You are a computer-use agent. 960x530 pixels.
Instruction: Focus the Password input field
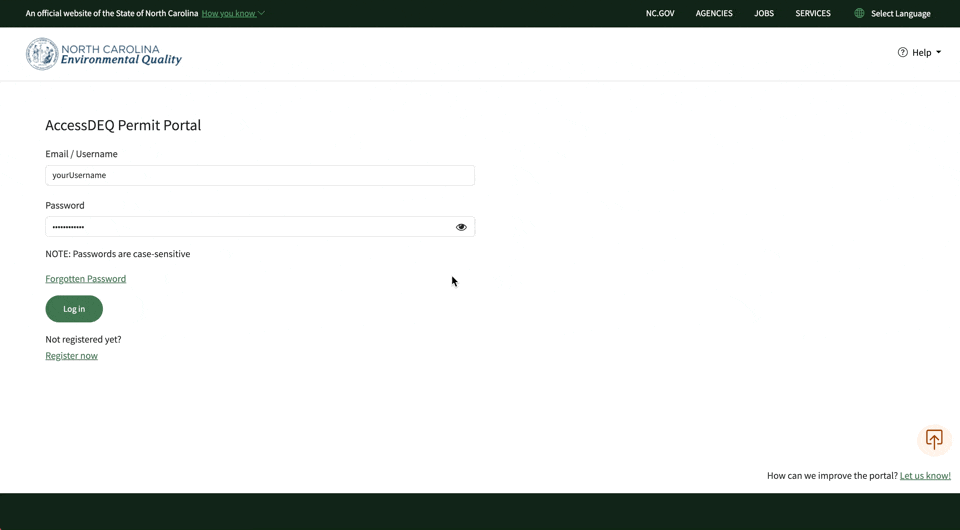[260, 226]
